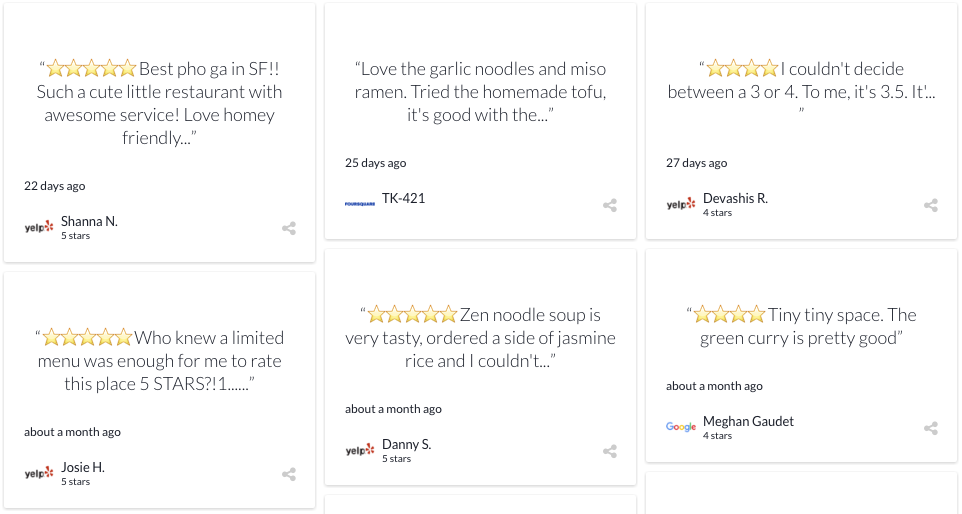Open reviewer name Shanna N.
This screenshot has height=514, width=962.
click(89, 221)
